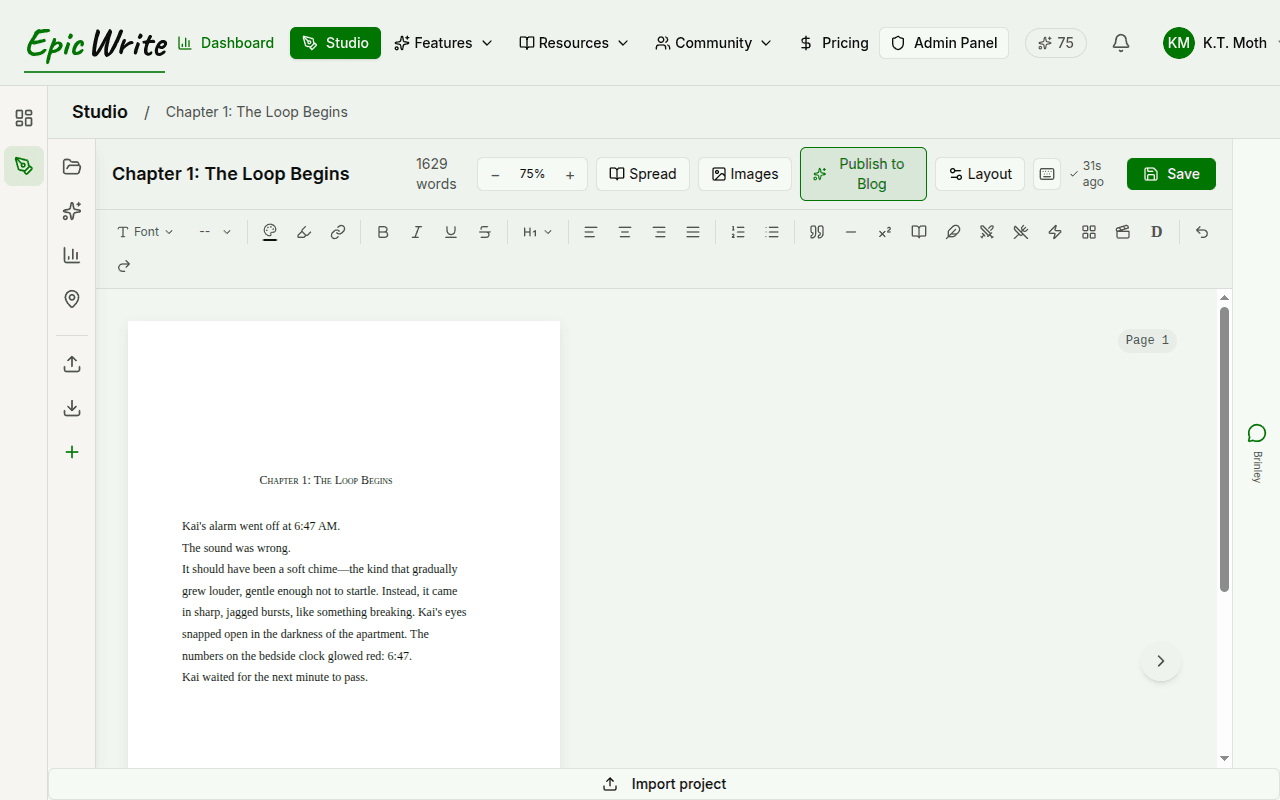This screenshot has height=800, width=1280.
Task: Toggle bold formatting
Action: (383, 231)
